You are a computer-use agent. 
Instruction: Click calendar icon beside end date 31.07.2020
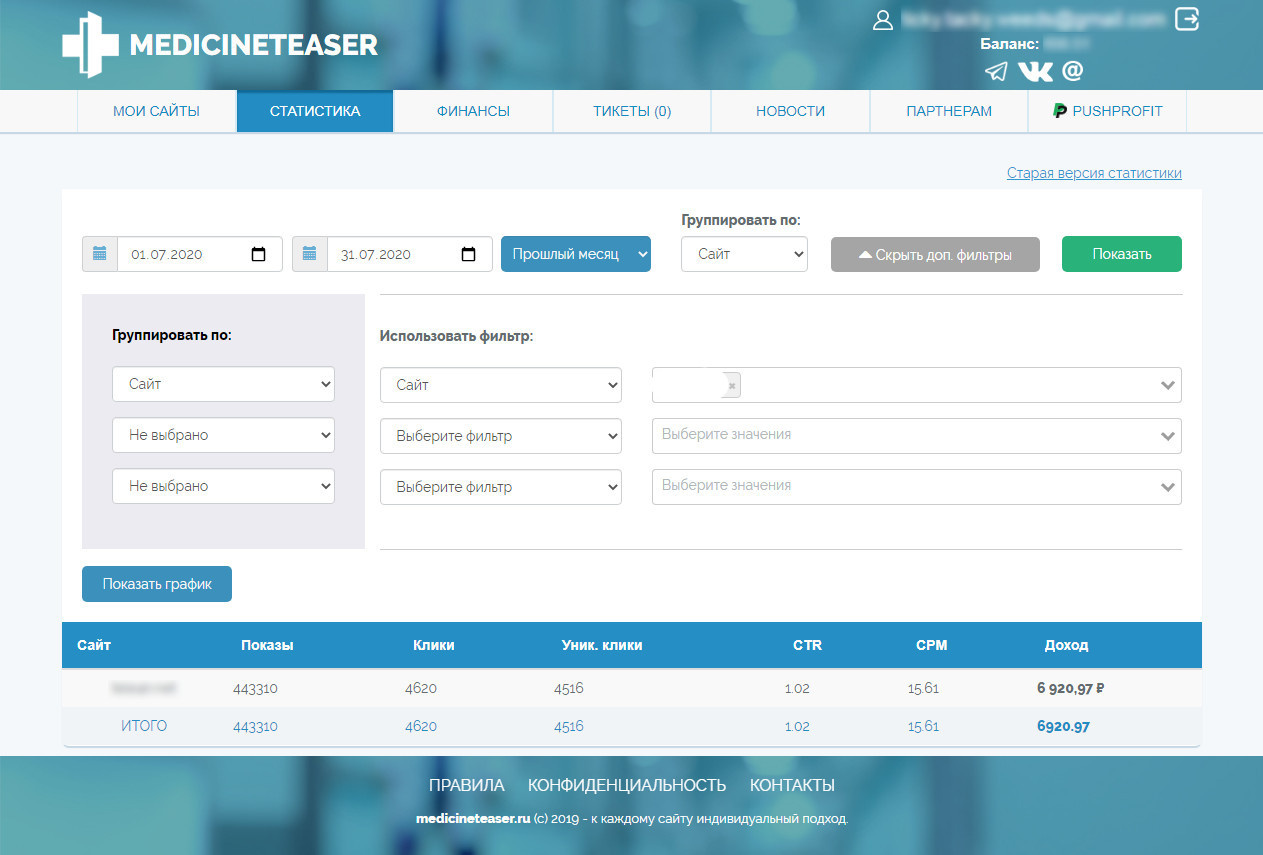pyautogui.click(x=310, y=254)
